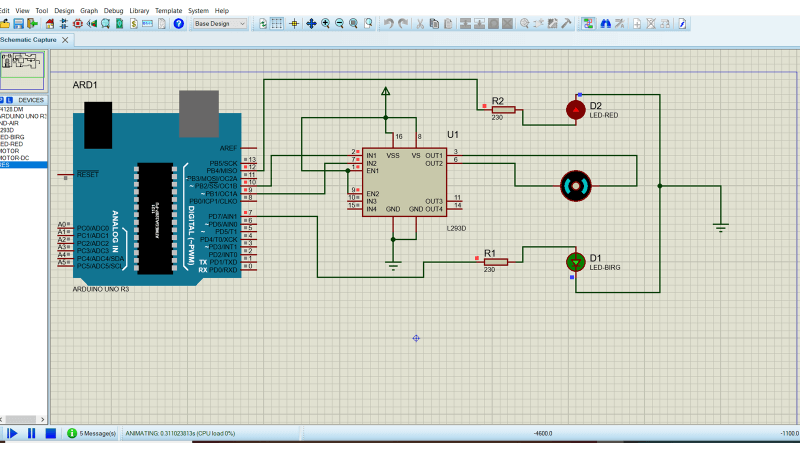Click the Zoom Out magnifier icon
This screenshot has width=800, height=450.
[x=341, y=23]
